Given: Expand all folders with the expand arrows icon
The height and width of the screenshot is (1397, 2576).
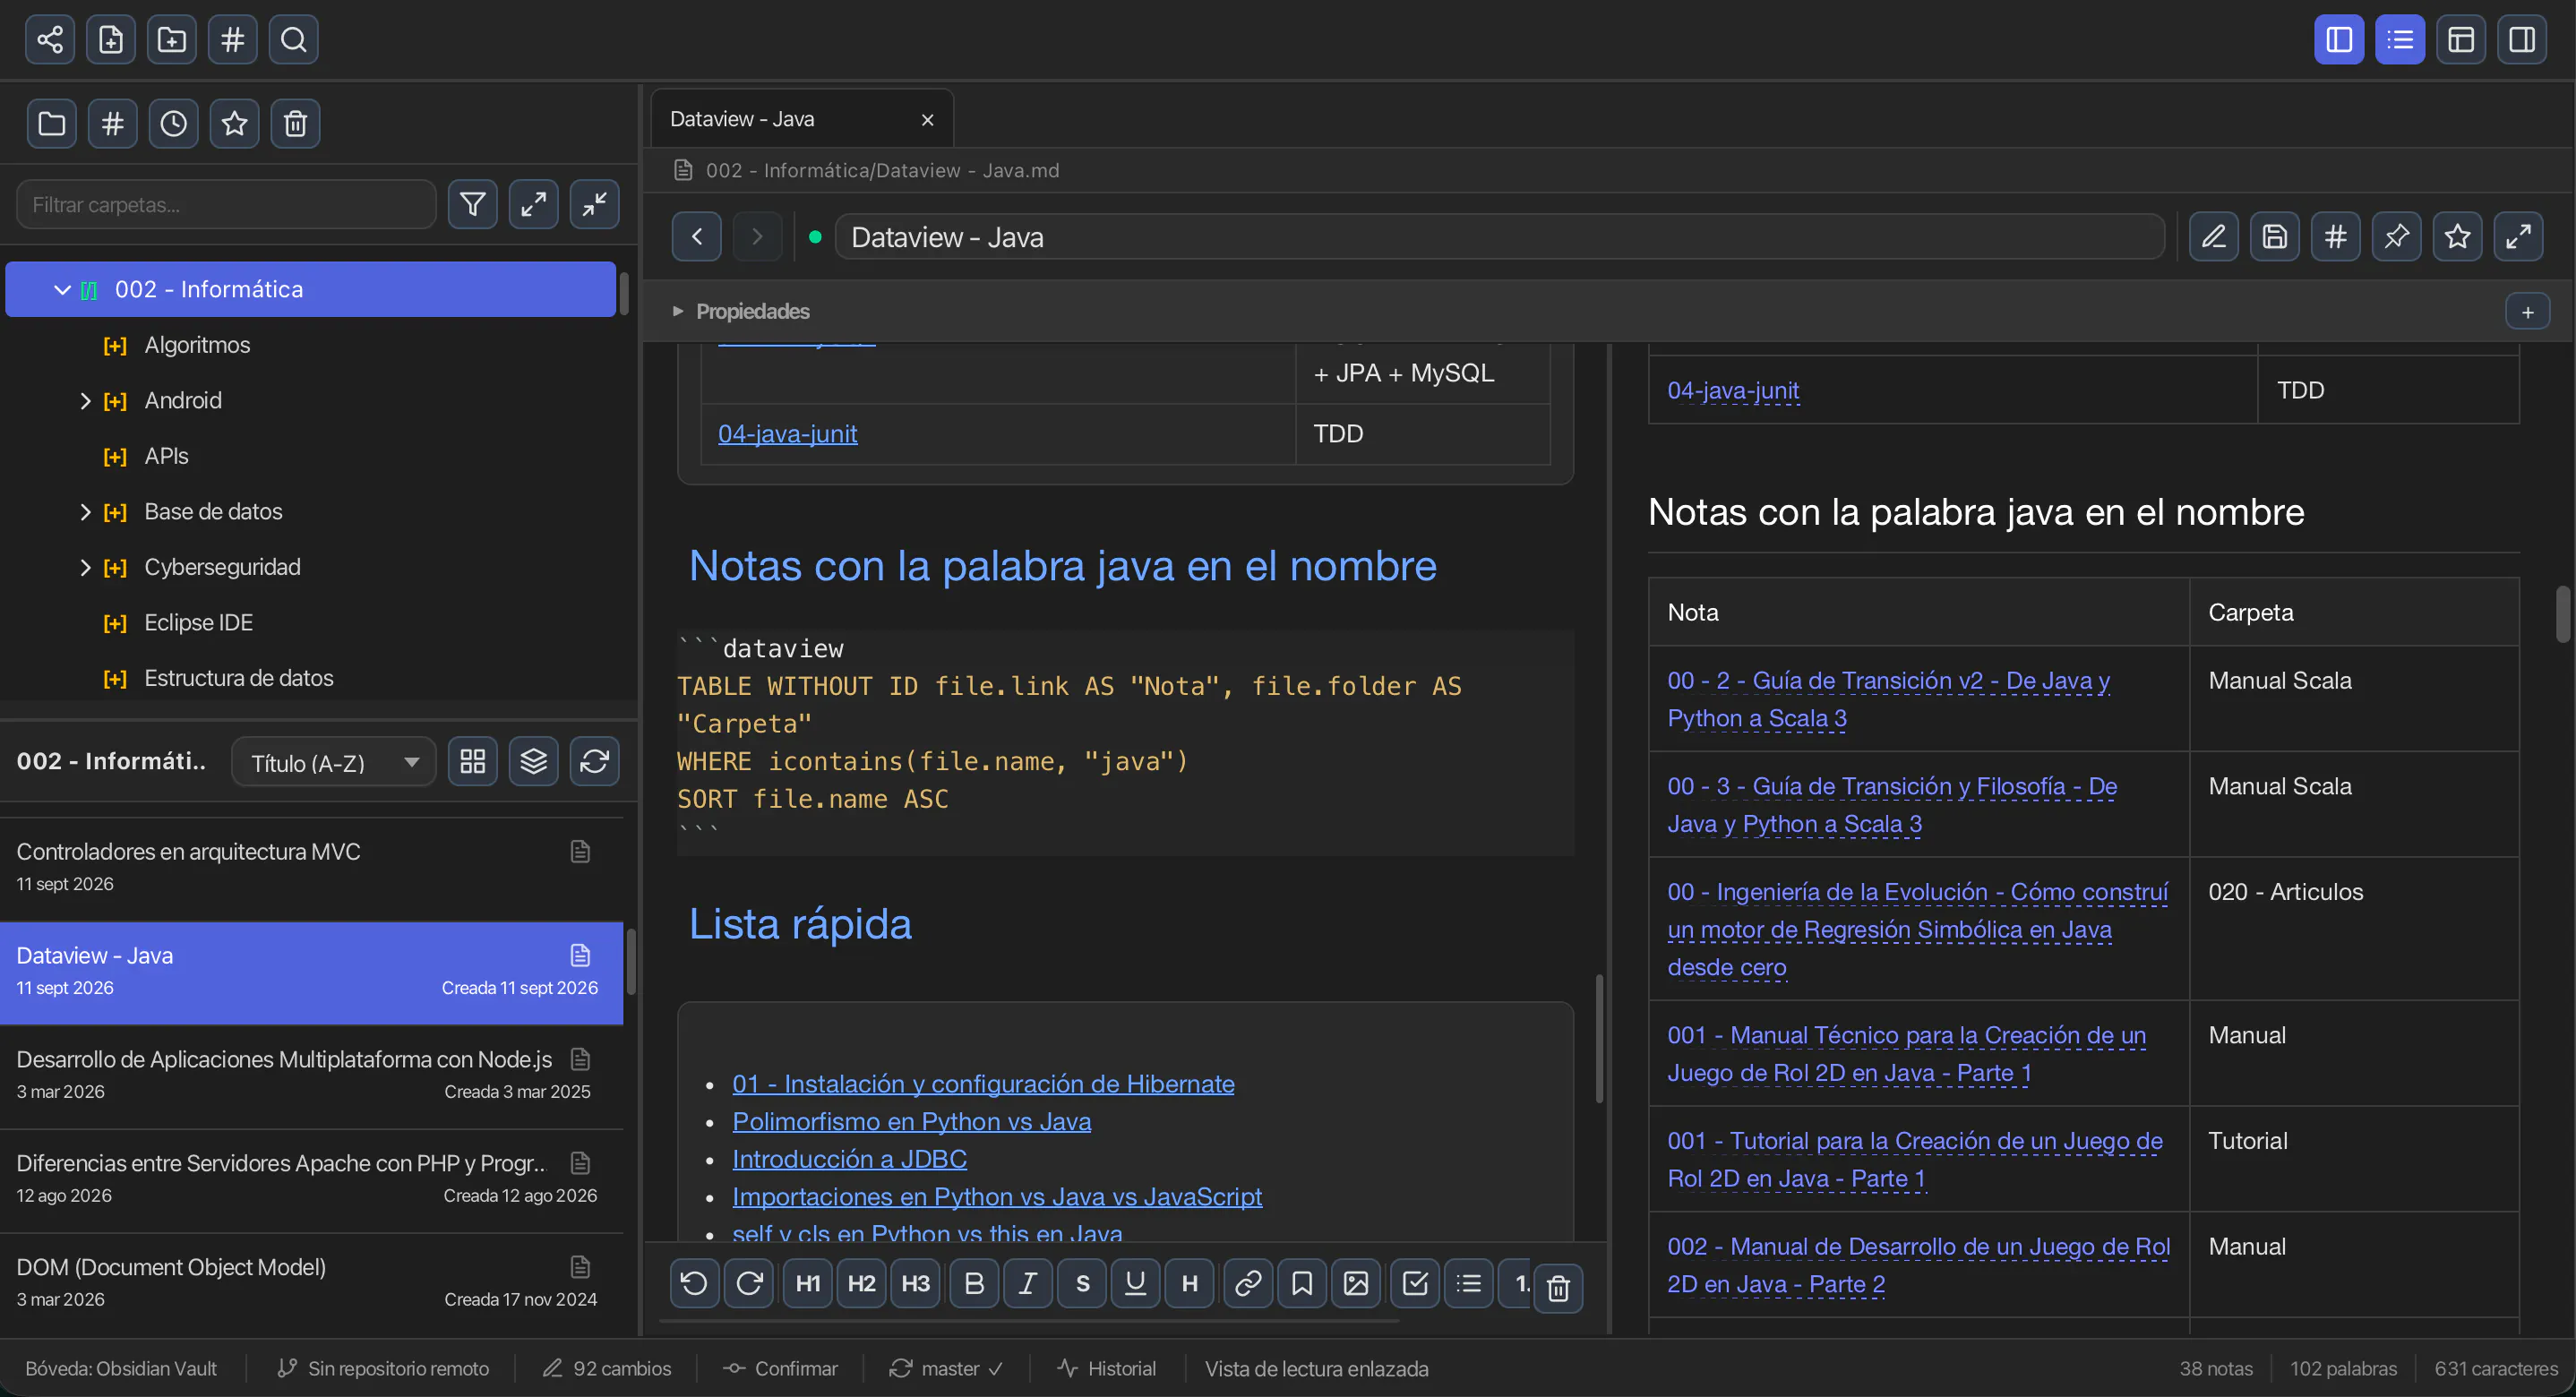Looking at the screenshot, I should [534, 204].
